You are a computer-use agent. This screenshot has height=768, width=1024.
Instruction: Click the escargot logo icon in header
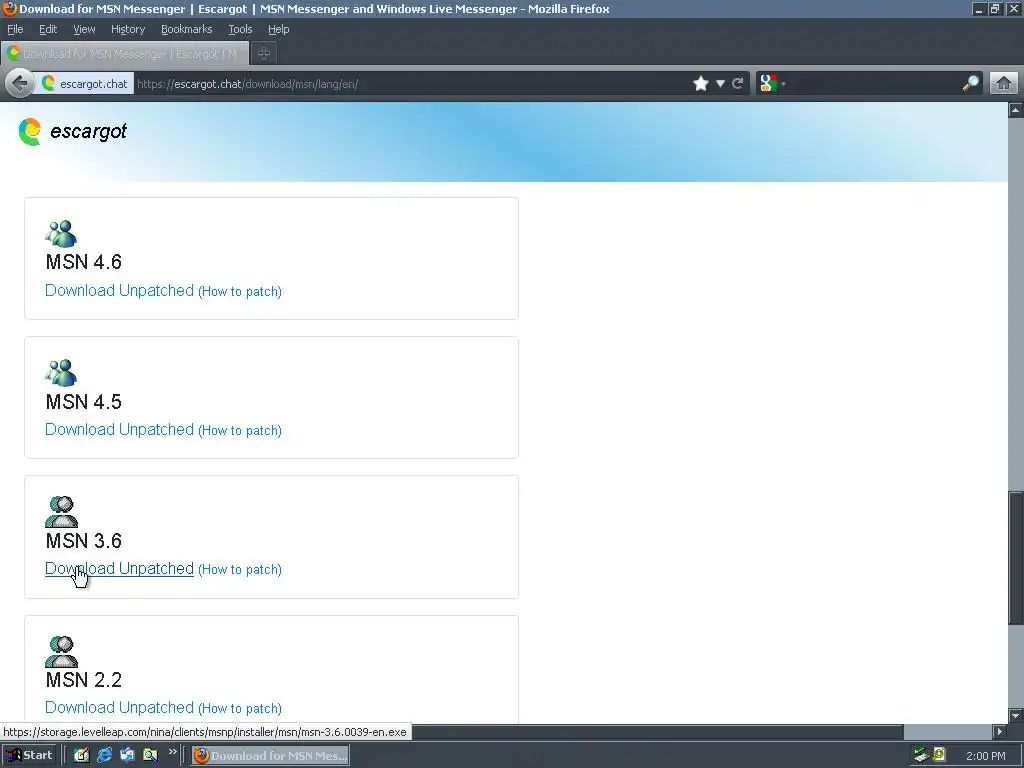pyautogui.click(x=29, y=131)
